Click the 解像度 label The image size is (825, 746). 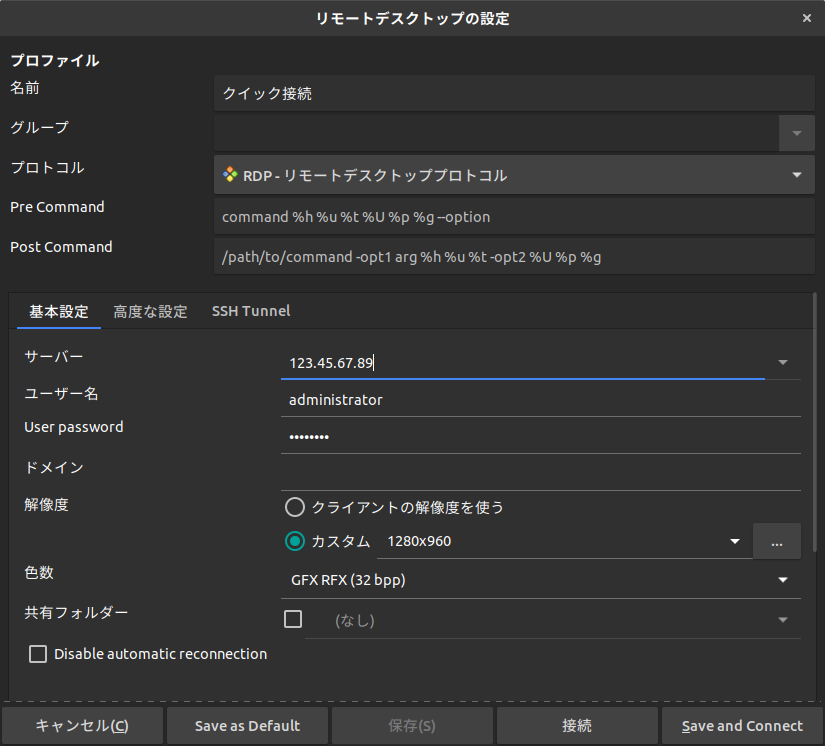point(46,505)
